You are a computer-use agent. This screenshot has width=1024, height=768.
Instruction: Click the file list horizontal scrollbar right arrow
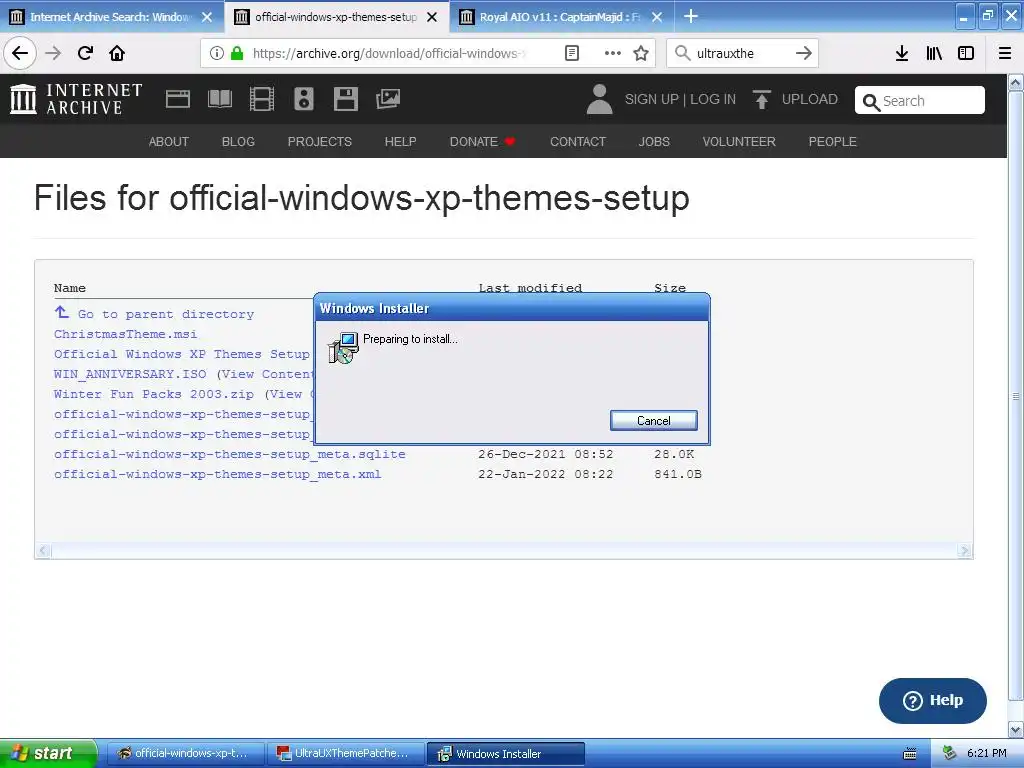[x=965, y=551]
